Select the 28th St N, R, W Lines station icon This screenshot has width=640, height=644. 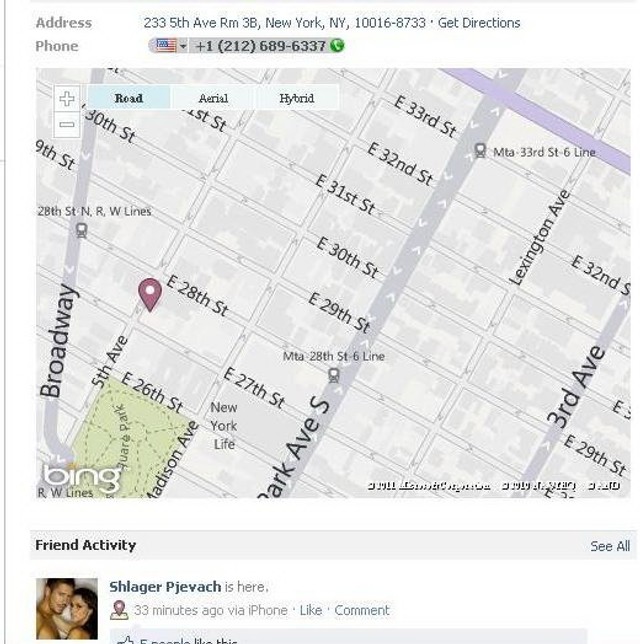pos(81,230)
